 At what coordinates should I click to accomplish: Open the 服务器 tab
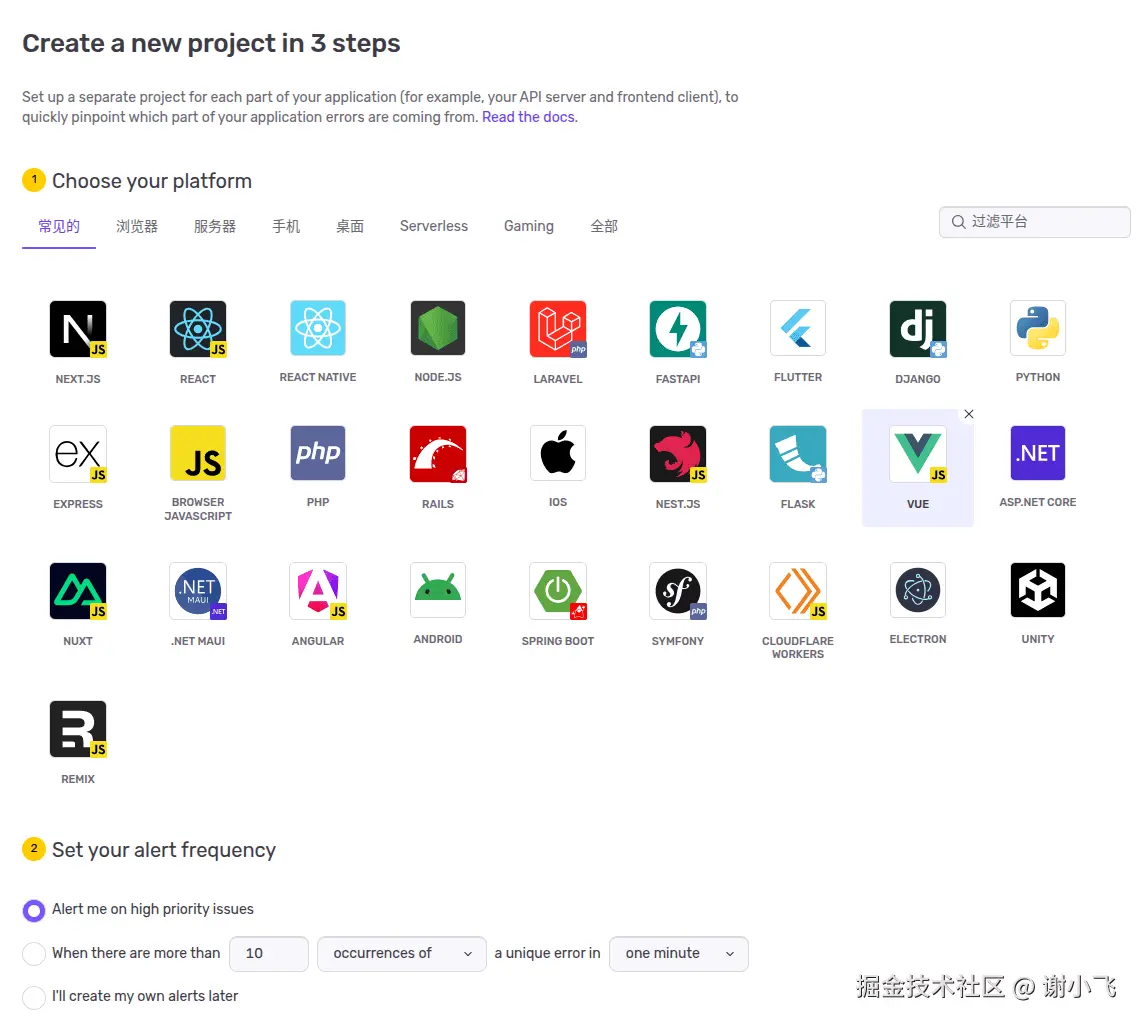pyautogui.click(x=214, y=226)
